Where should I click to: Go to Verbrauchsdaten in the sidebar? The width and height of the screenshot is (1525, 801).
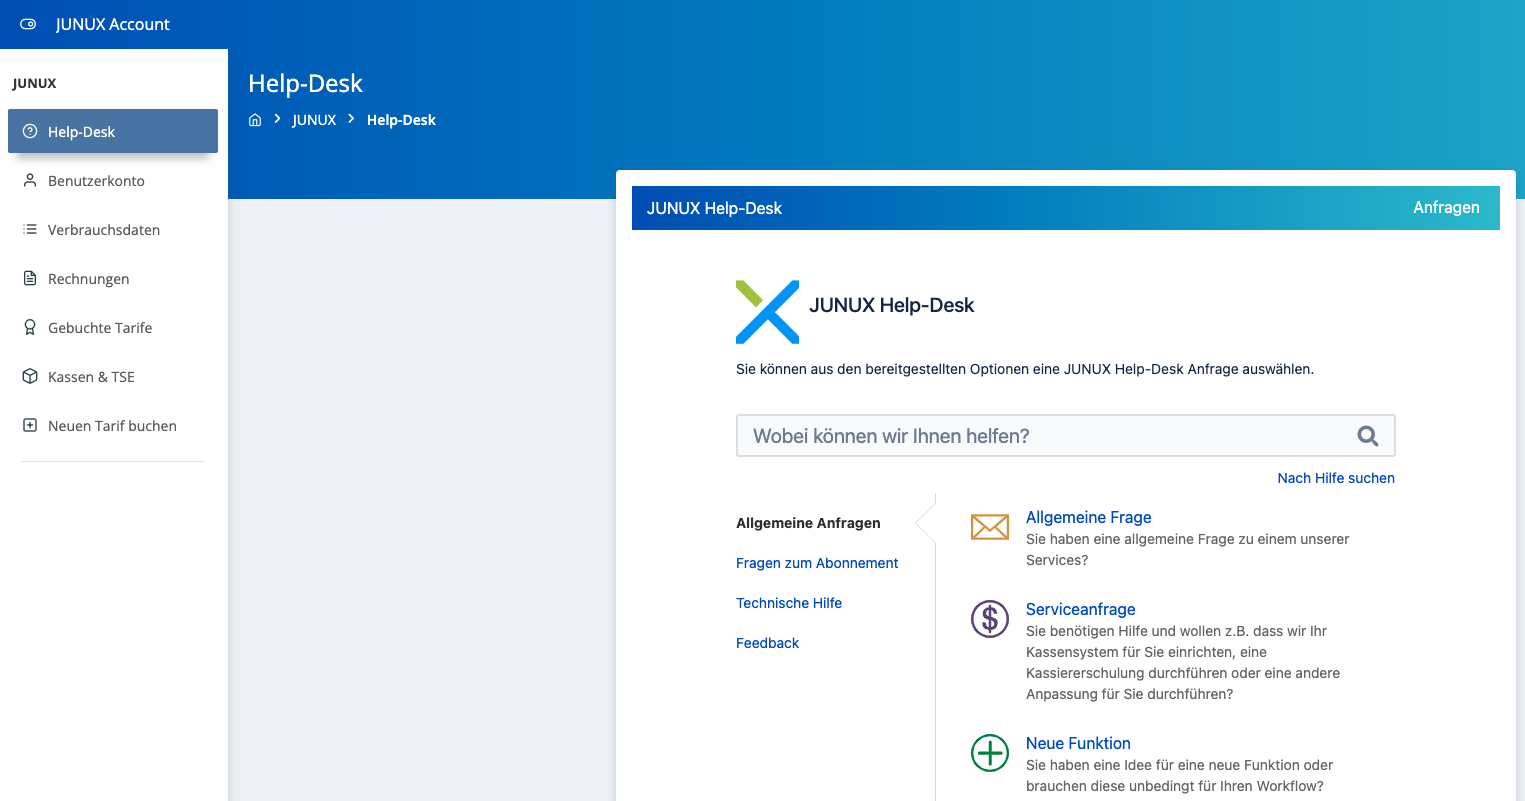(x=113, y=229)
